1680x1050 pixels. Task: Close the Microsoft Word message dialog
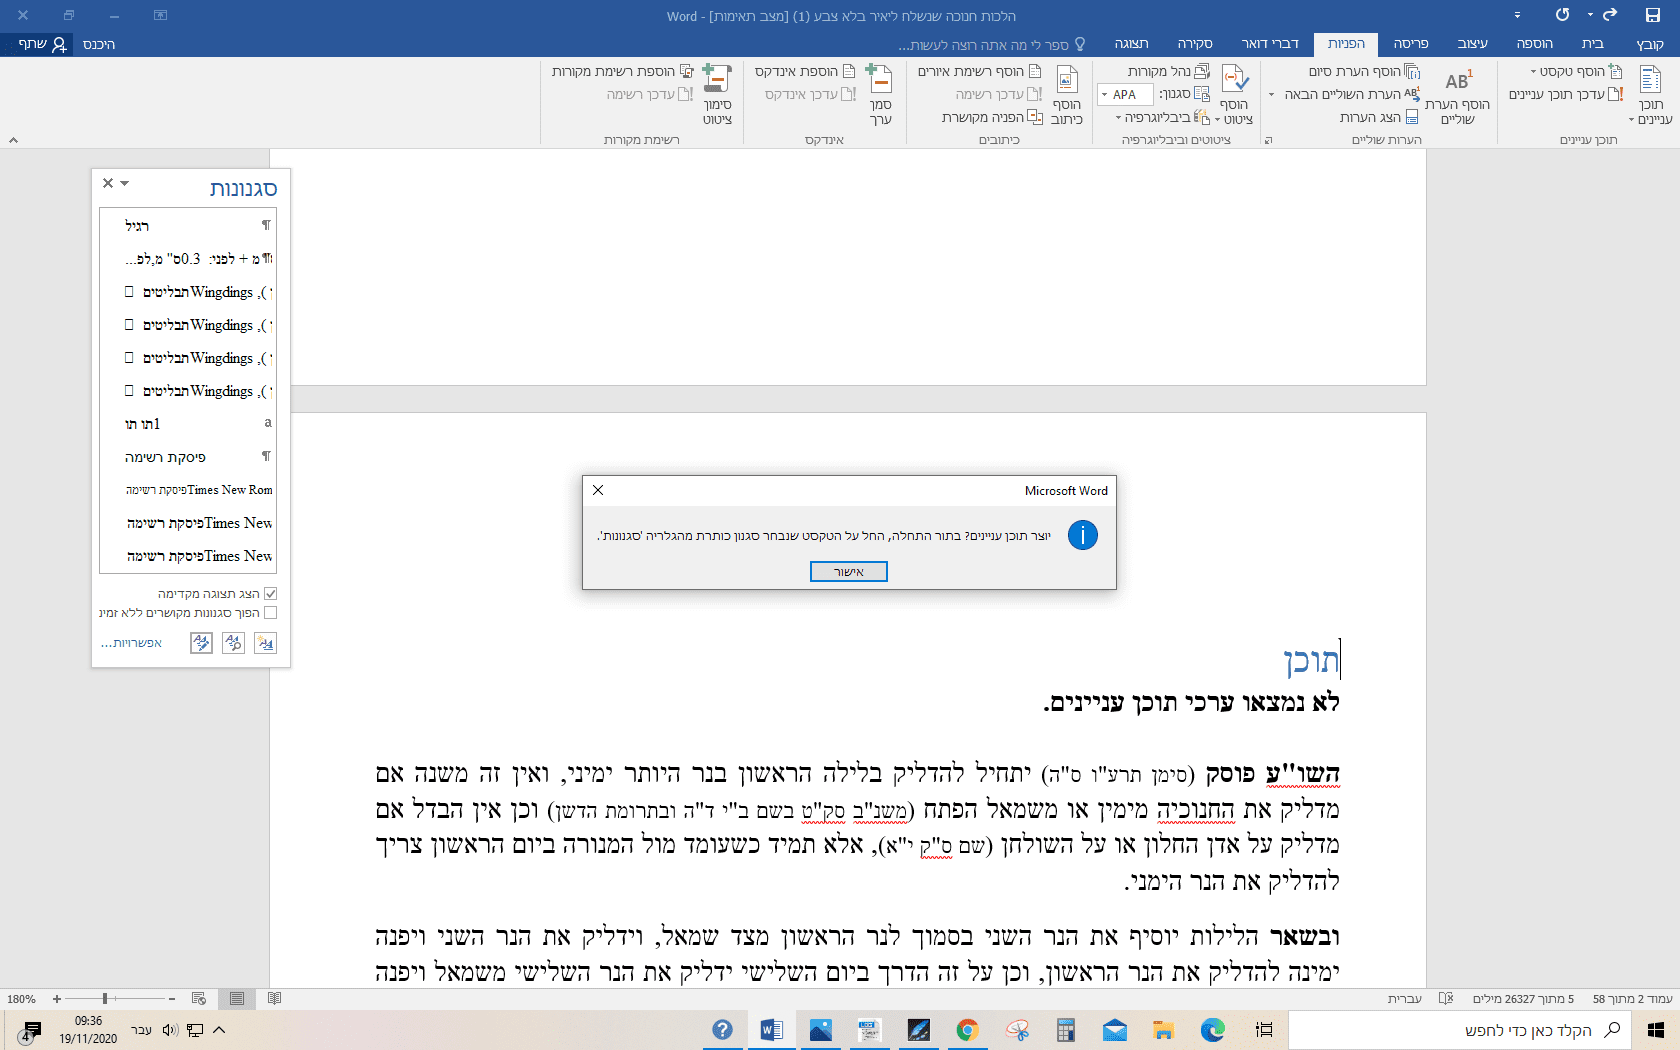click(598, 490)
